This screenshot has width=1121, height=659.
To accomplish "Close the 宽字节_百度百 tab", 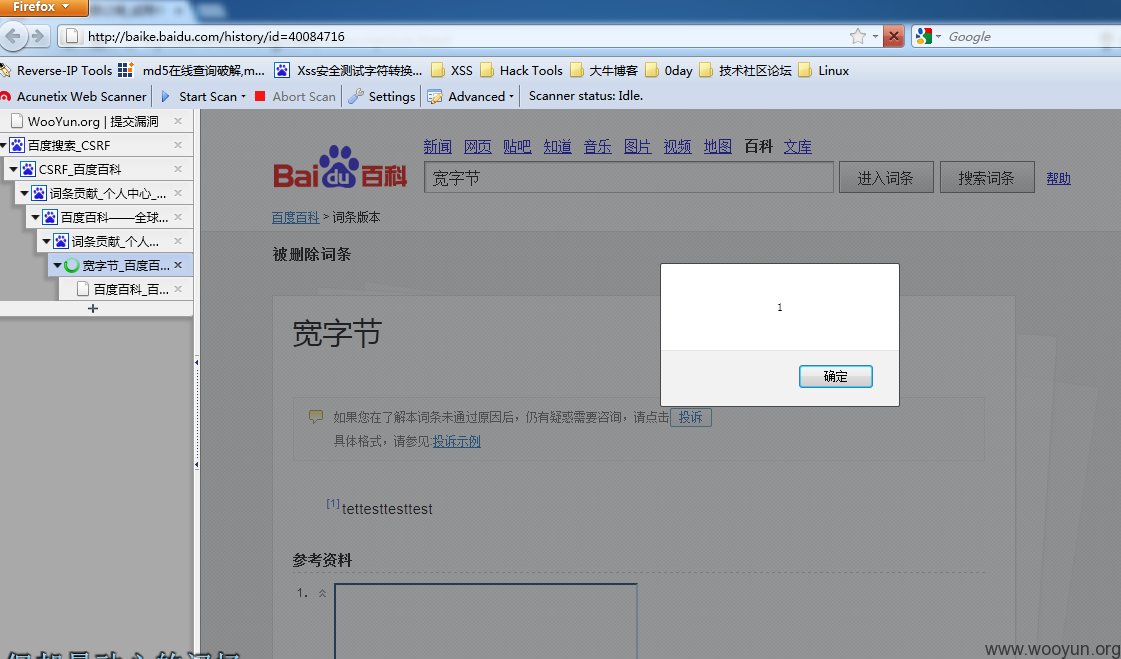I will coord(178,264).
